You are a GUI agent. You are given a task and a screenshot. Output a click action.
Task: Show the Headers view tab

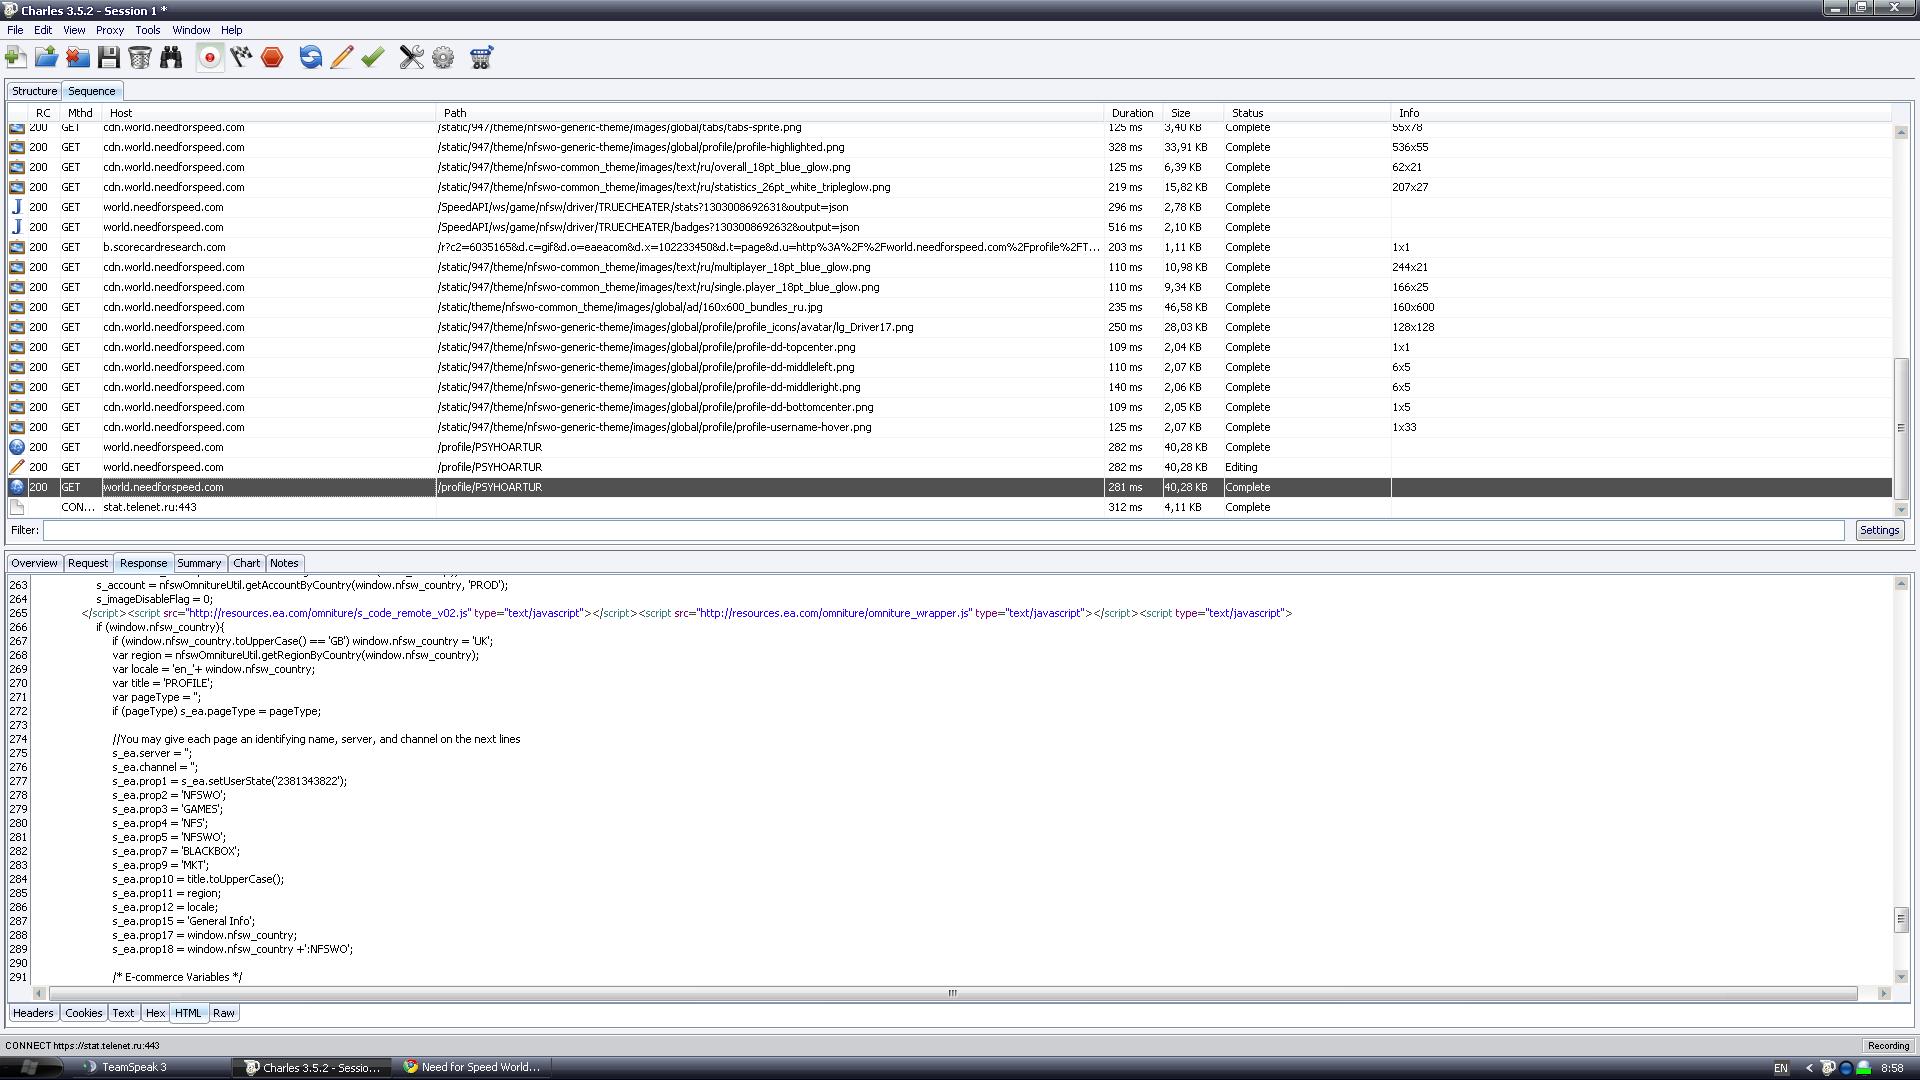pyautogui.click(x=33, y=1013)
